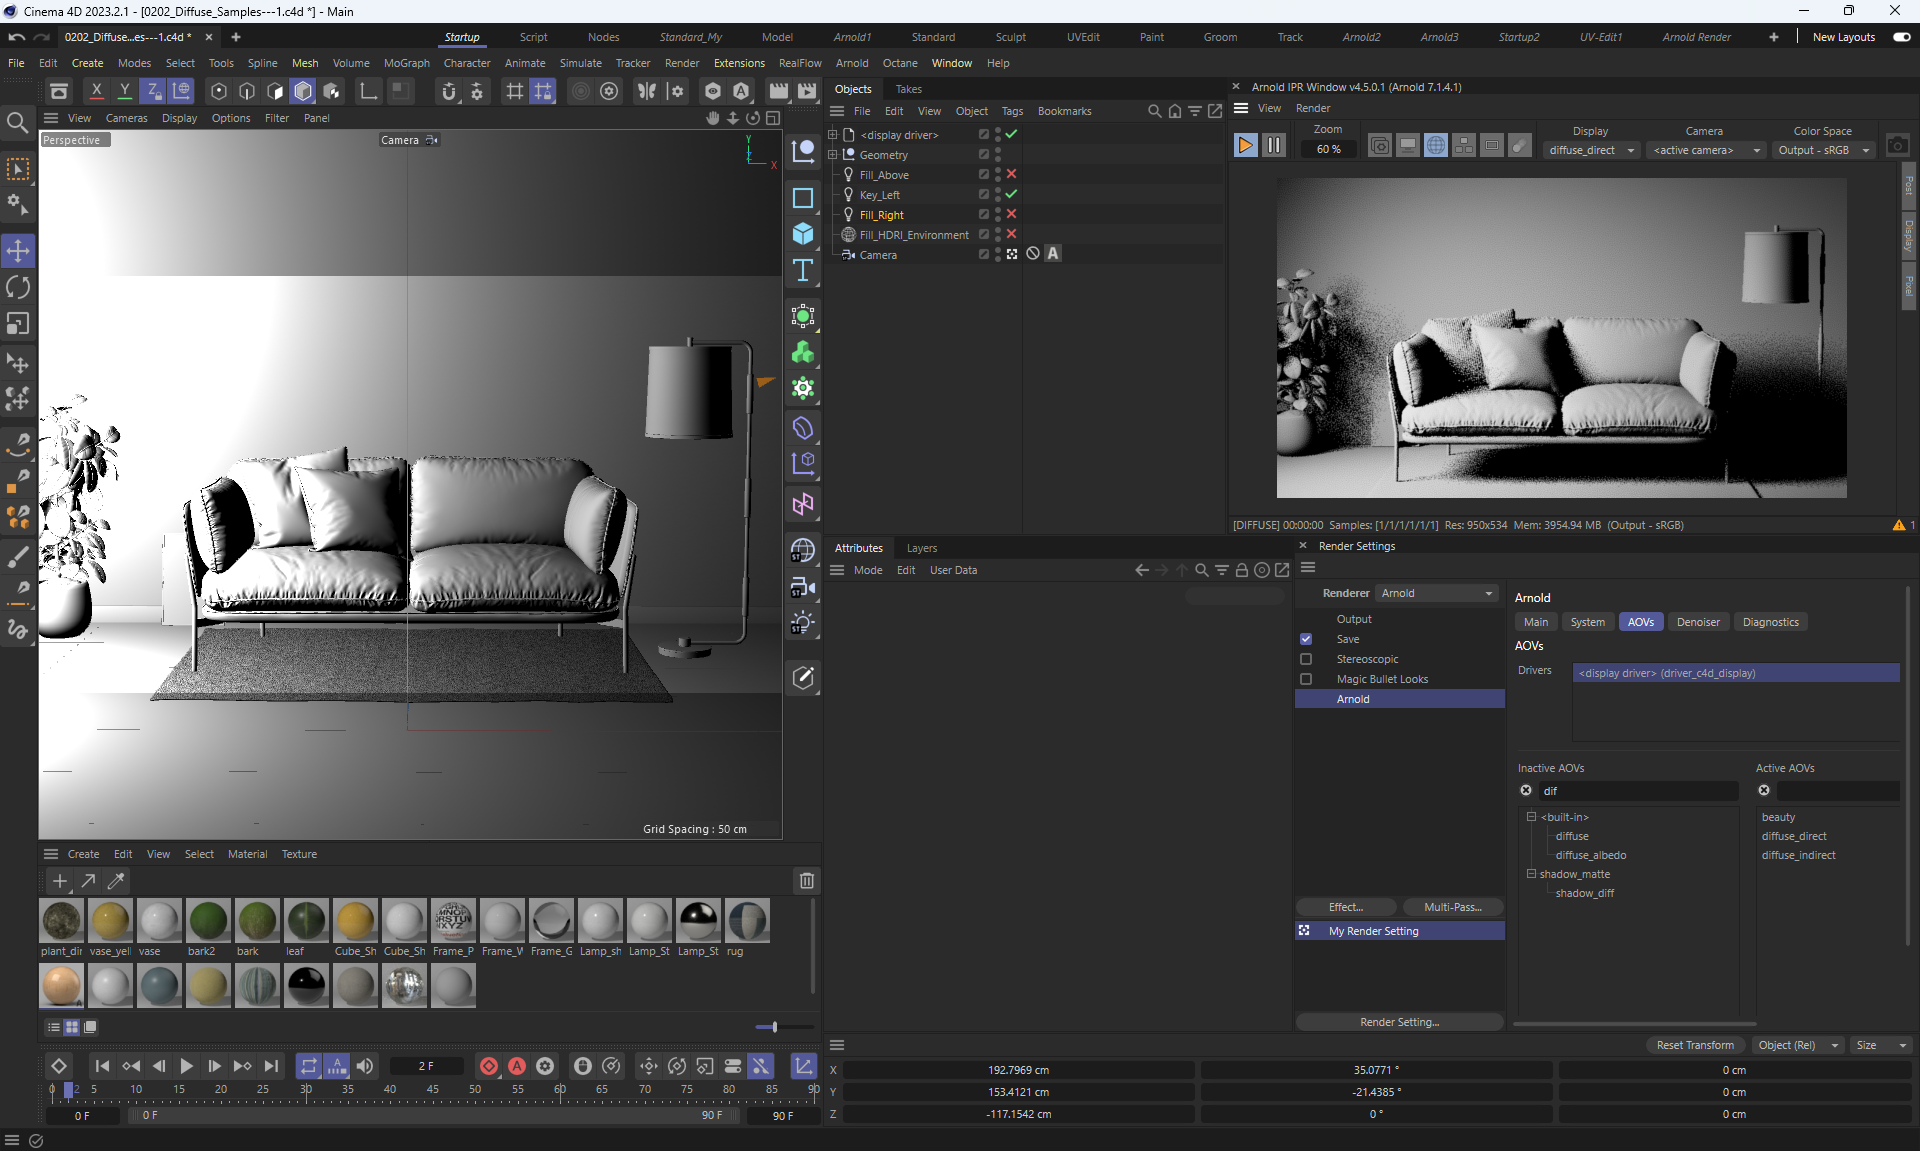Adjust the material preview size slider
This screenshot has width=1920, height=1151.
(x=774, y=1027)
